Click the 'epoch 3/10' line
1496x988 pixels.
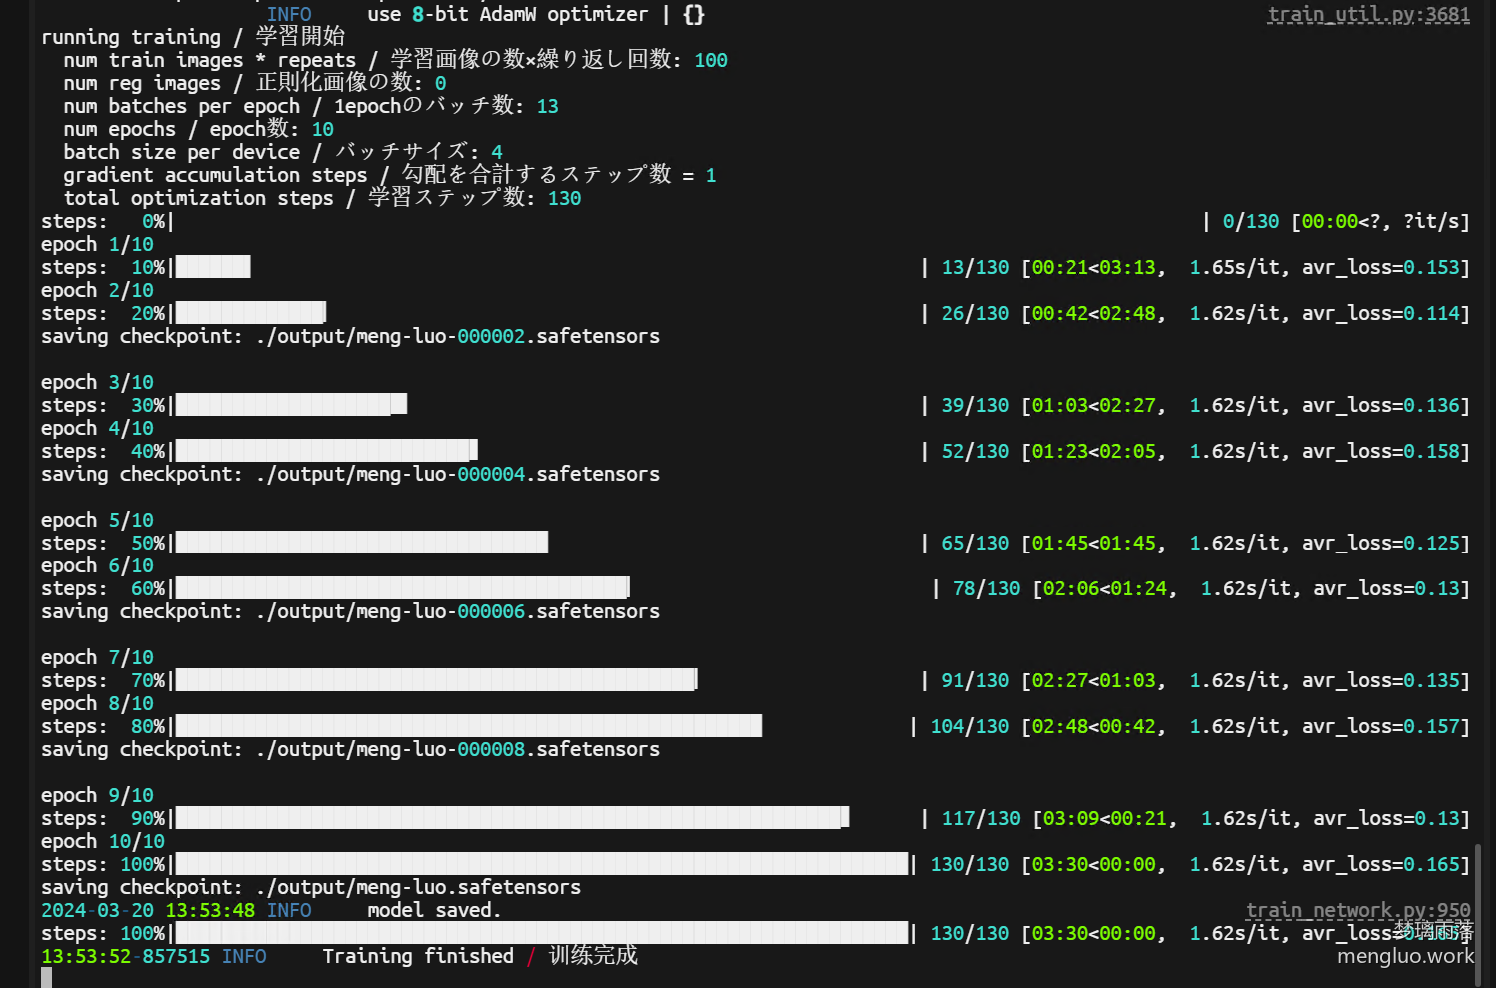tap(97, 382)
